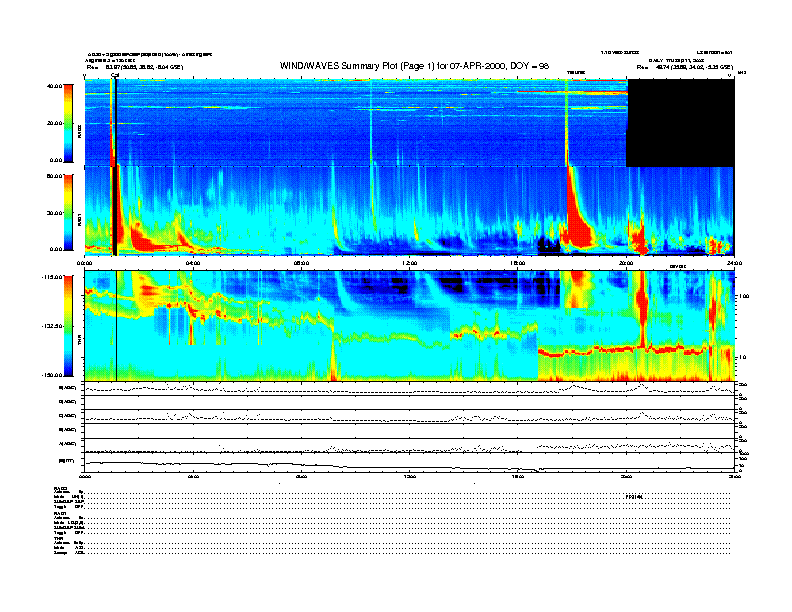Click the RAD2 color scale bar
The height and width of the screenshot is (612, 792).
[68, 122]
